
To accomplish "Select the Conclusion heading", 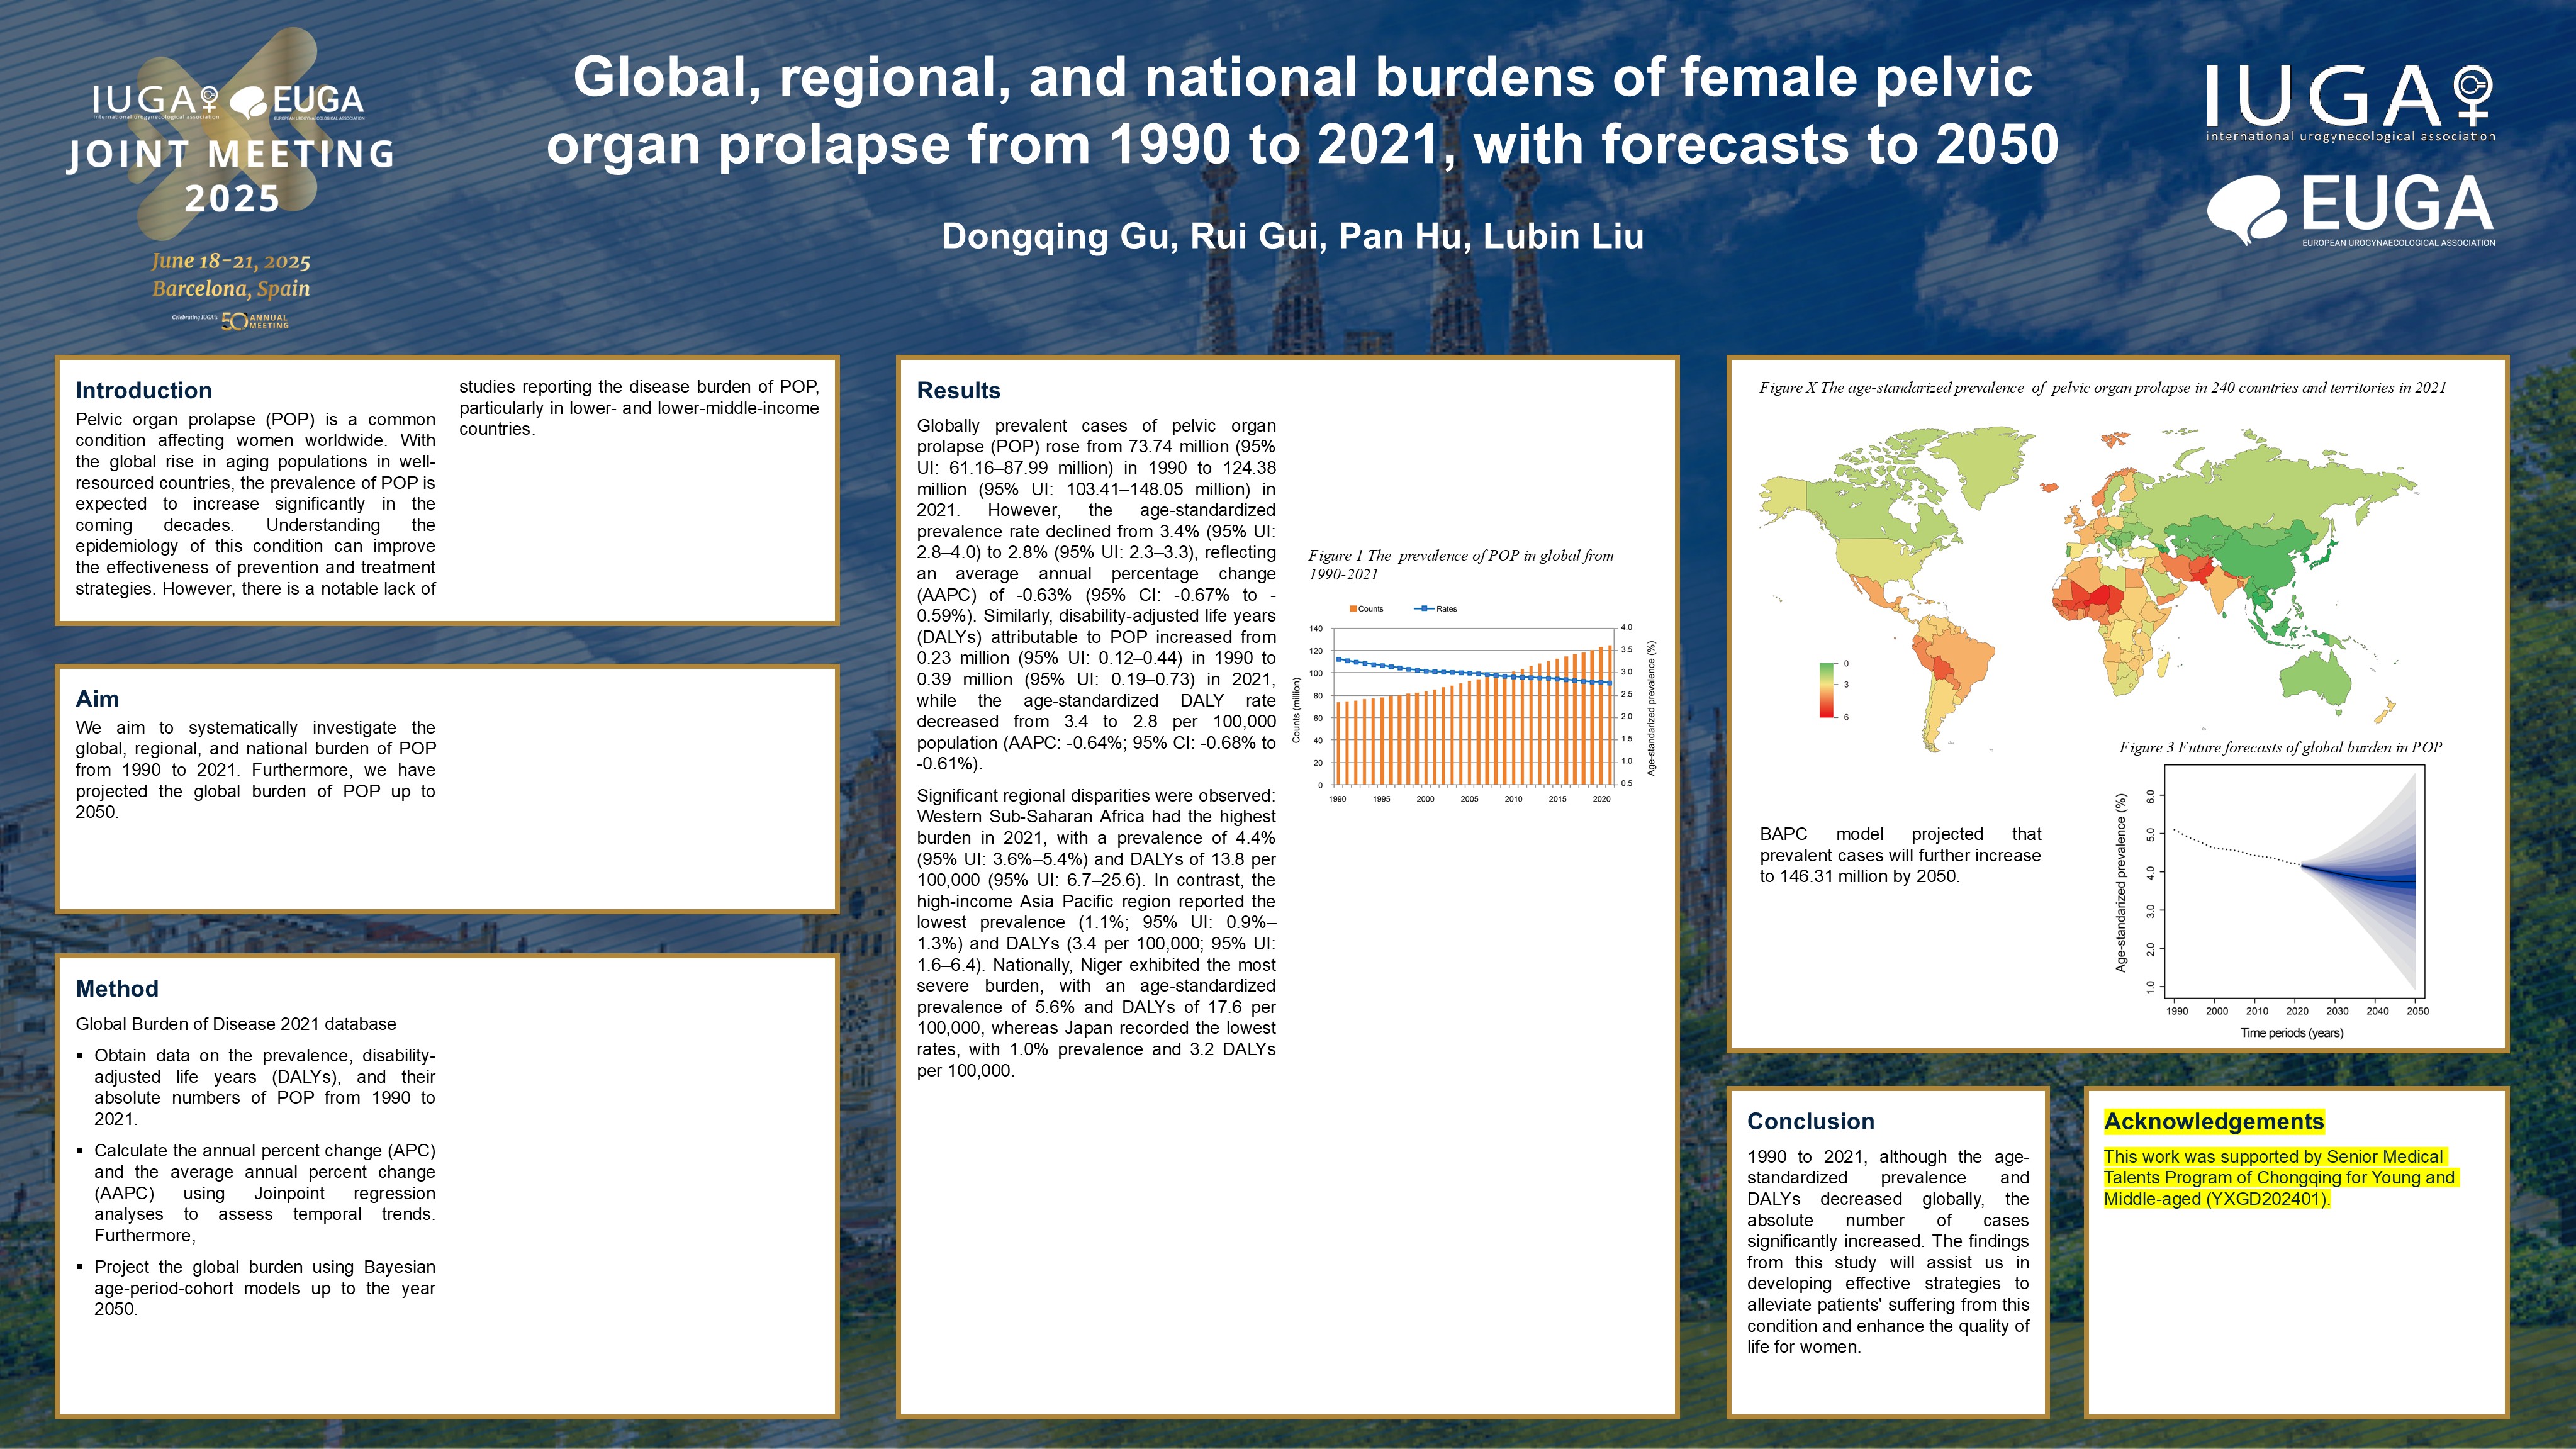I will 1810,1121.
